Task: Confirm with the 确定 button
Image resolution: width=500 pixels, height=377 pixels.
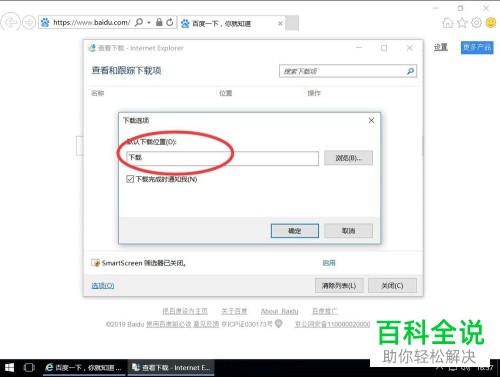Action: [295, 231]
